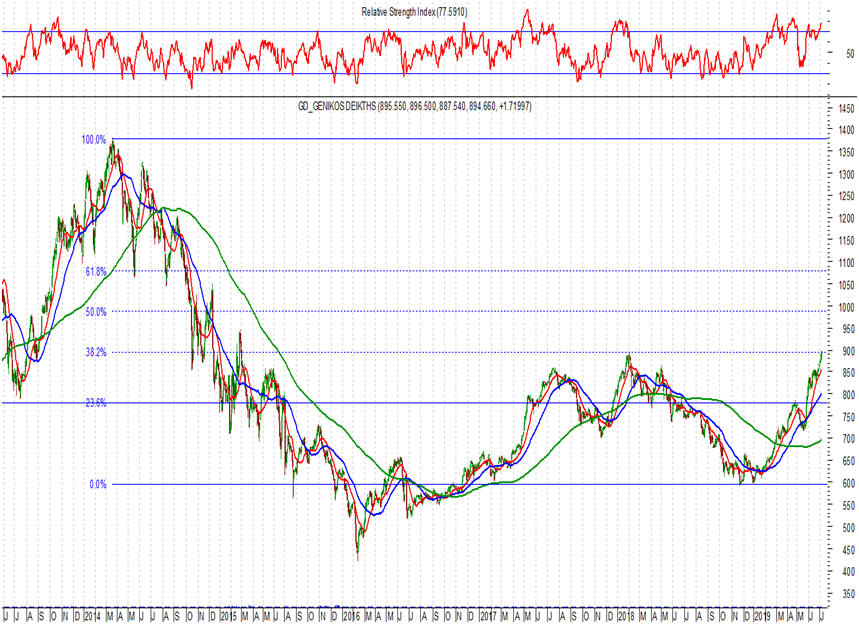The image size is (859, 624).
Task: Click the 1400 price axis value
Action: [x=846, y=130]
